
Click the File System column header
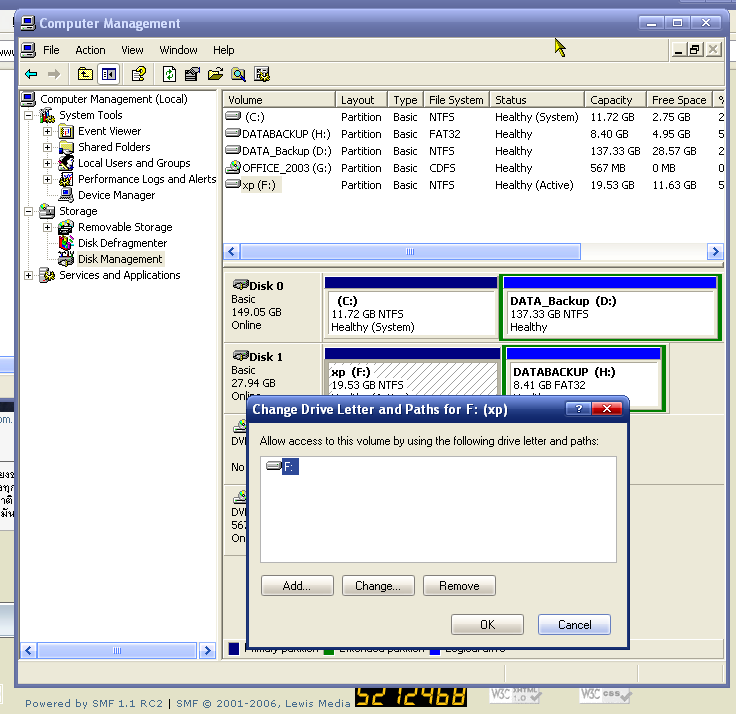(x=456, y=100)
